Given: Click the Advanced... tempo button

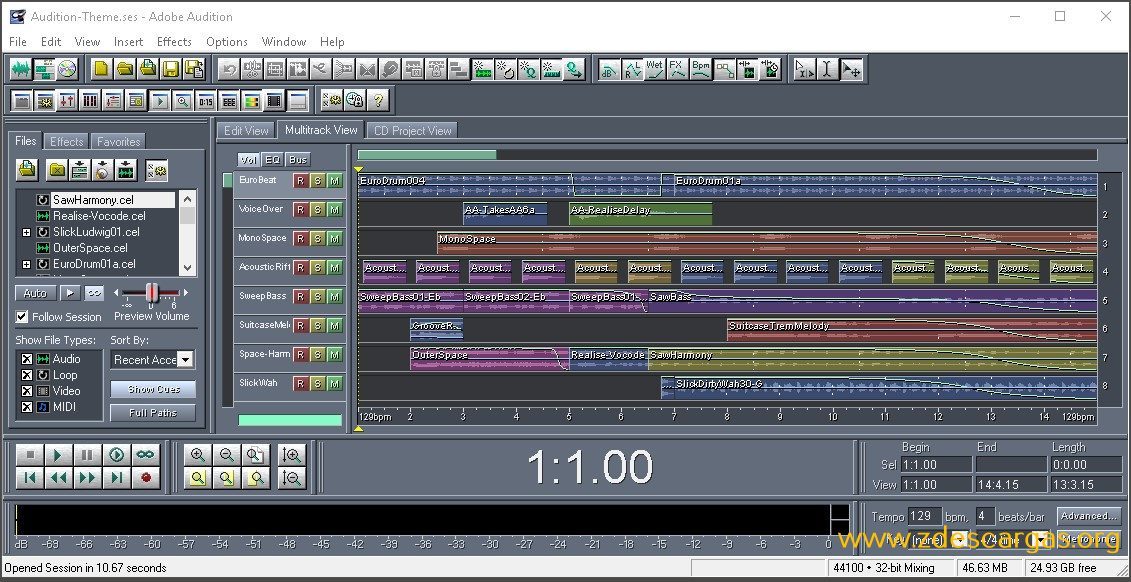Looking at the screenshot, I should tap(1088, 516).
